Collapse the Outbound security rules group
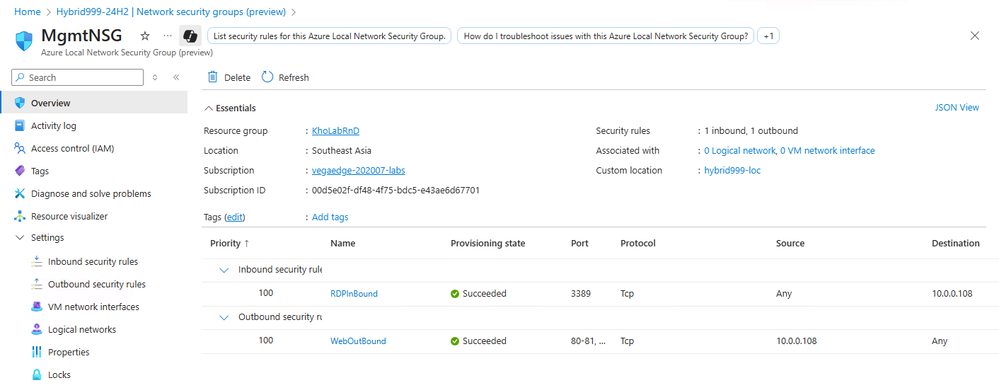The height and width of the screenshot is (386, 999). 224,317
